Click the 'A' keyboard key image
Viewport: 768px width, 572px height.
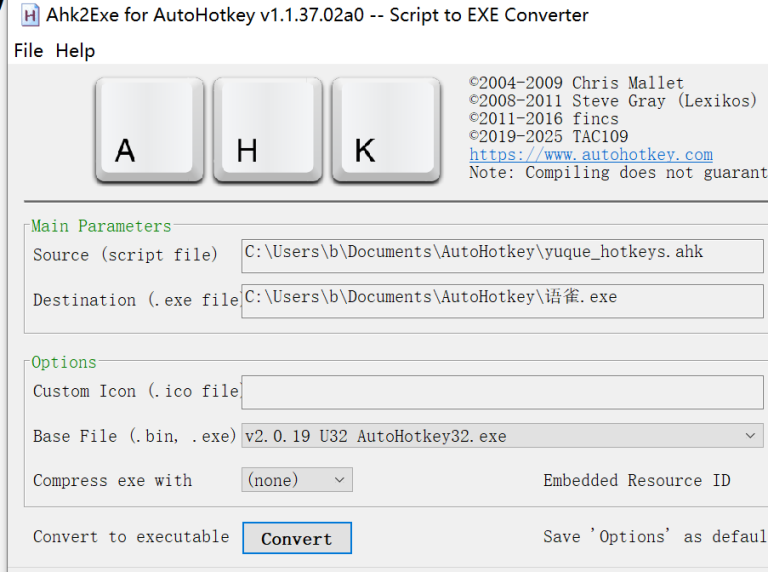[149, 131]
